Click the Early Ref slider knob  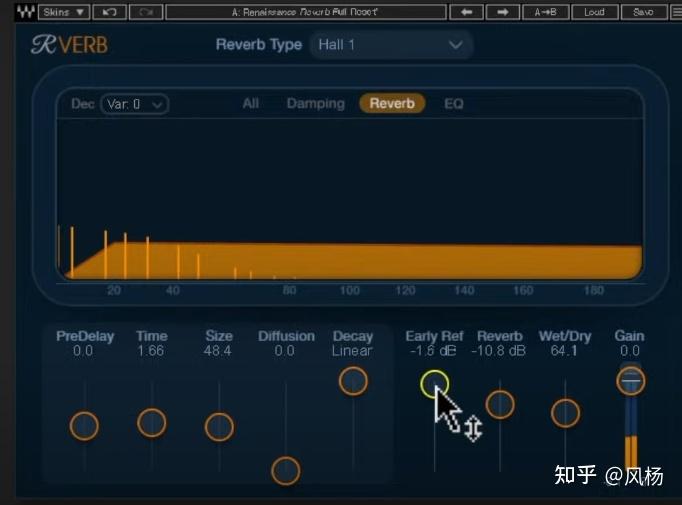point(435,384)
